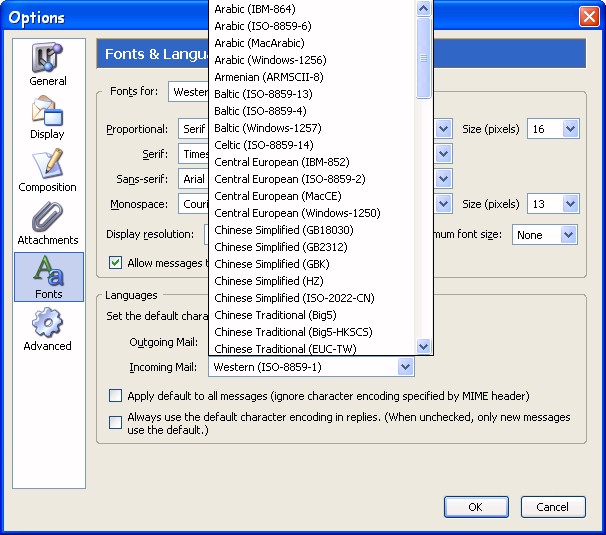Expand the Proportional font type dropdown arrow
The height and width of the screenshot is (535, 606).
443,129
